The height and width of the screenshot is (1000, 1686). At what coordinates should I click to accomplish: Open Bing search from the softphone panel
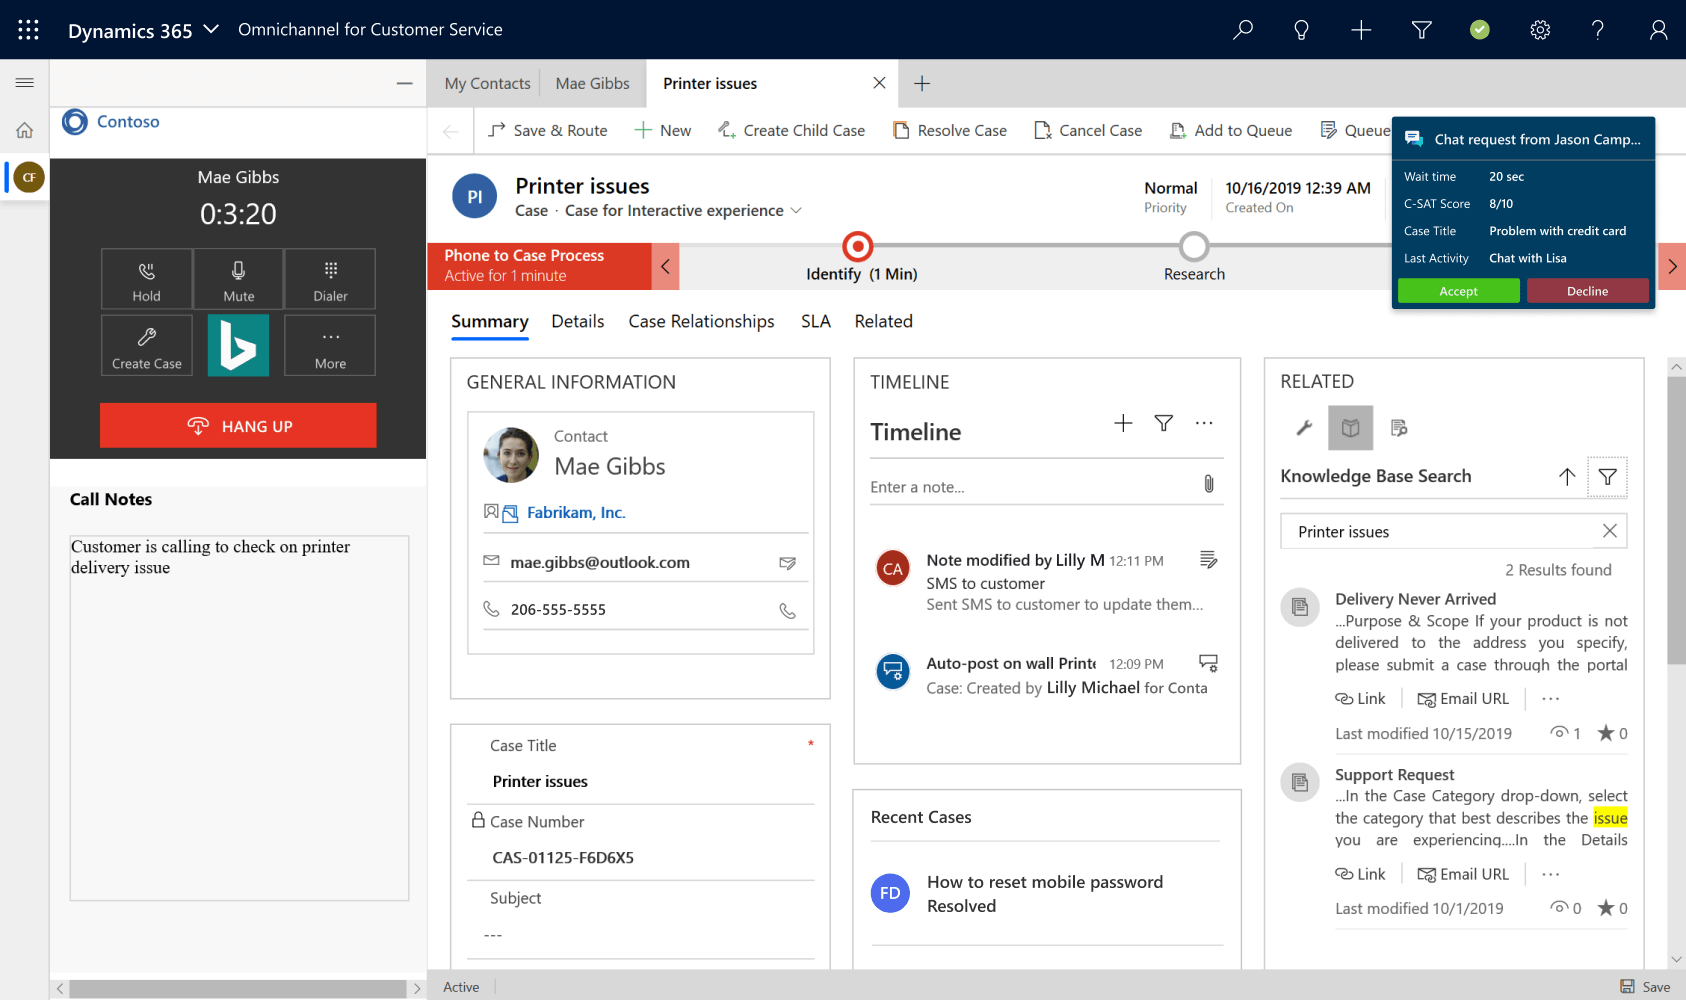tap(238, 345)
